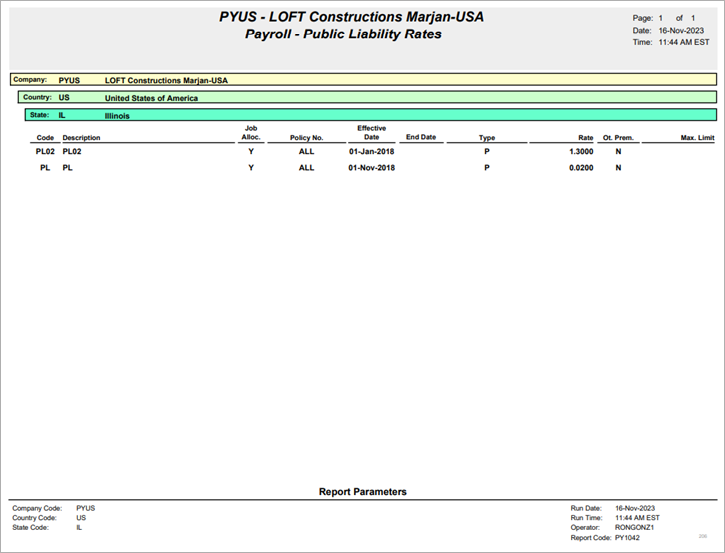Click the Type 'P' in the 1.3000 row

tap(486, 152)
